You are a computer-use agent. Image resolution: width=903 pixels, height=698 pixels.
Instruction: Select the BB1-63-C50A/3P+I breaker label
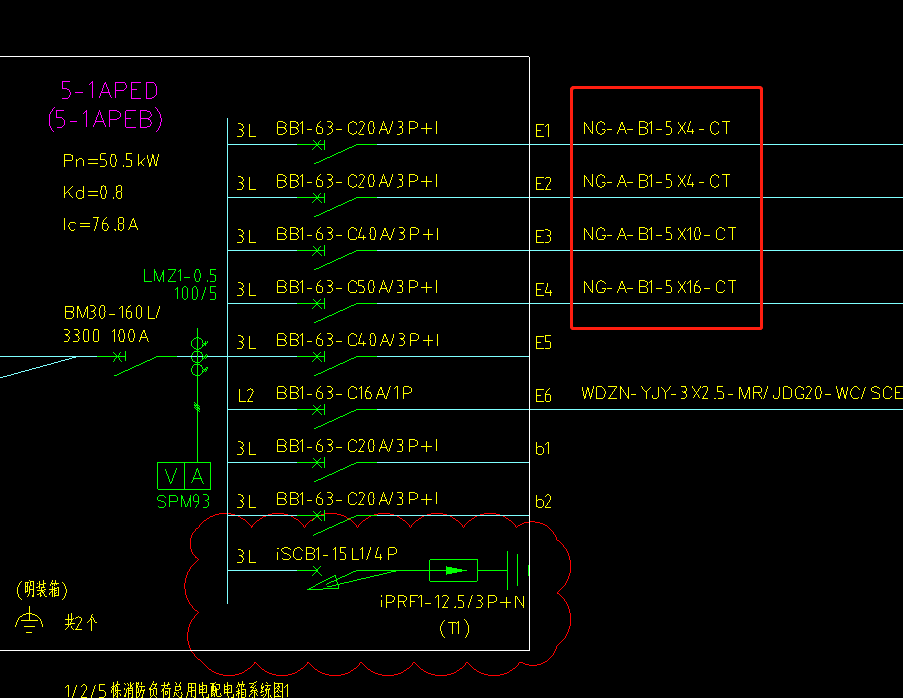(x=357, y=287)
